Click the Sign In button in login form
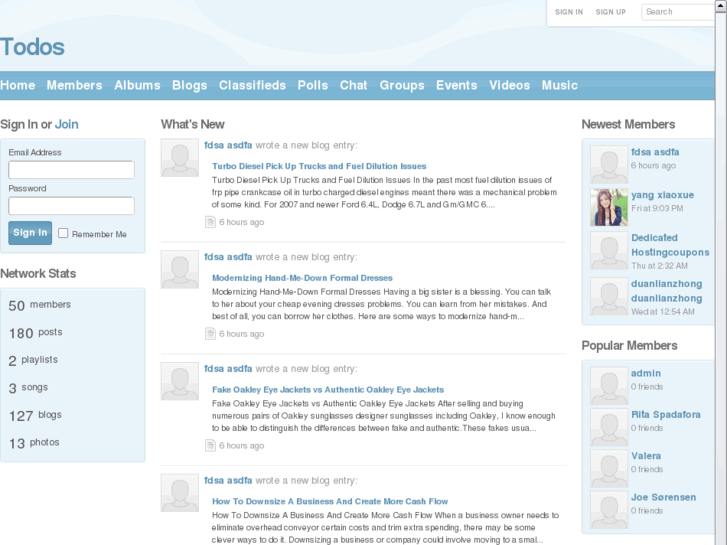The width and height of the screenshot is (727, 545). [x=30, y=233]
